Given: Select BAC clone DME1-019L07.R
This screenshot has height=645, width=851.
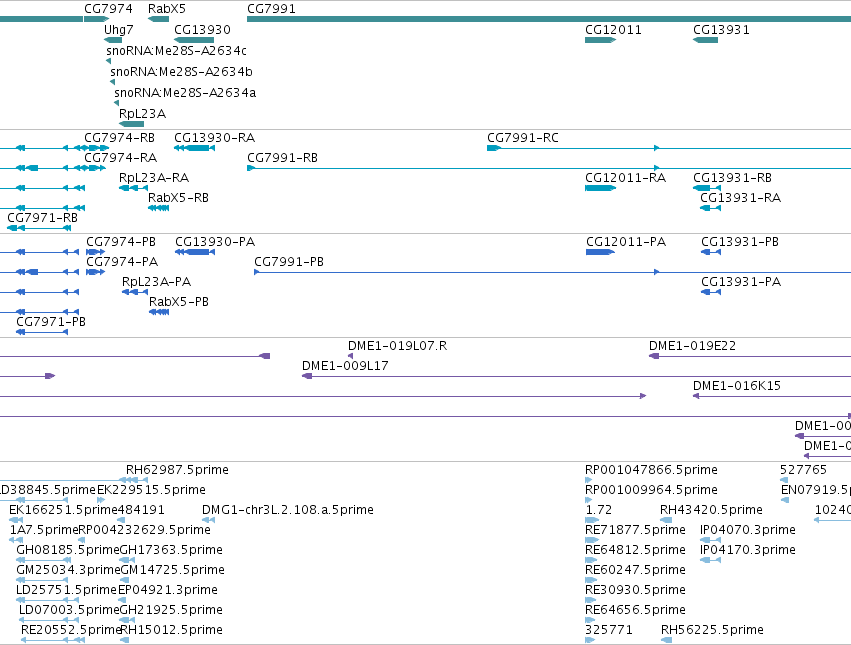Looking at the screenshot, I should [397, 346].
